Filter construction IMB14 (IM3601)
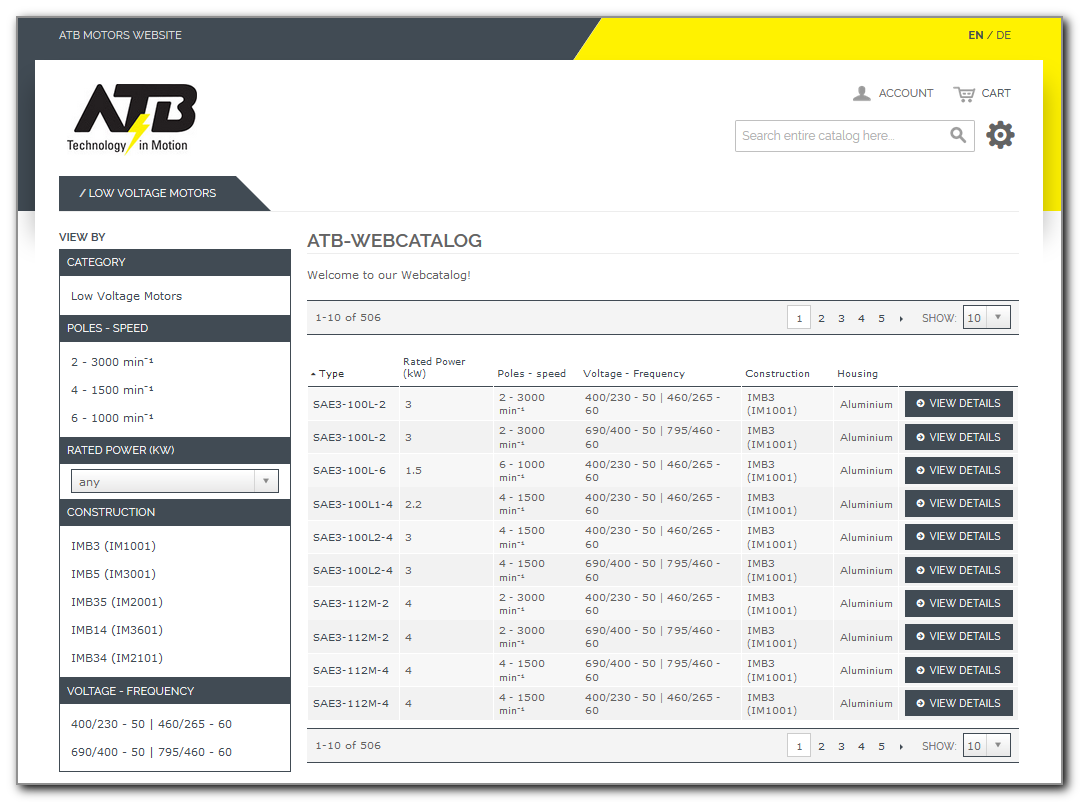 [x=116, y=630]
